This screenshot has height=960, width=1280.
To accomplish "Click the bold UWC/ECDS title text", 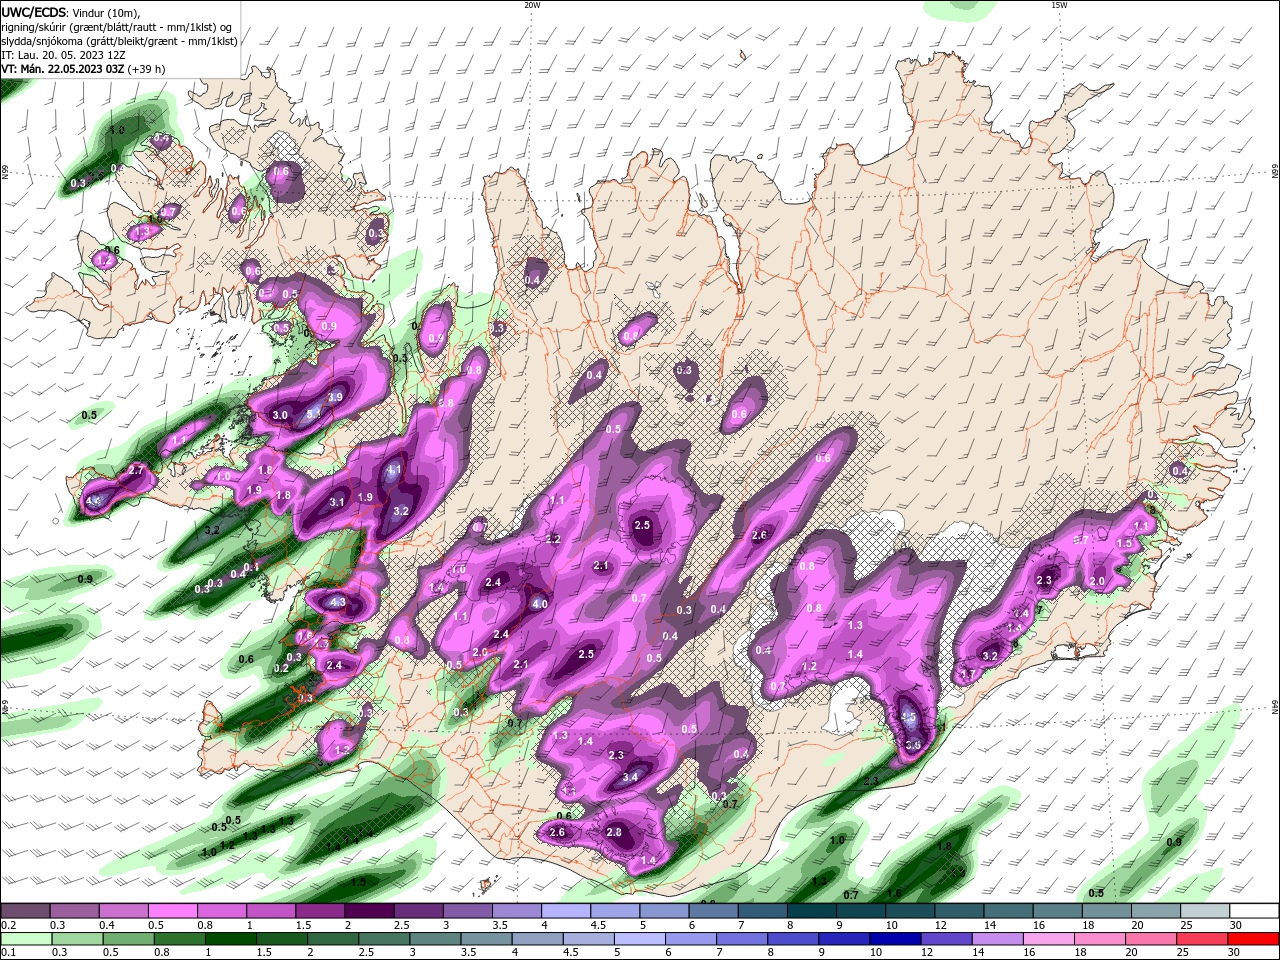I will click(35, 12).
